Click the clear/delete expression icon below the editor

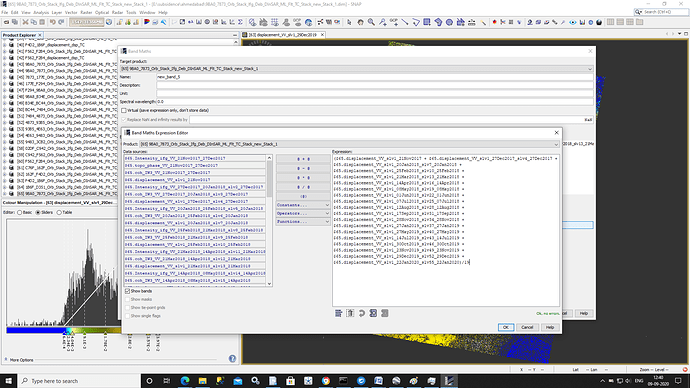(350, 313)
